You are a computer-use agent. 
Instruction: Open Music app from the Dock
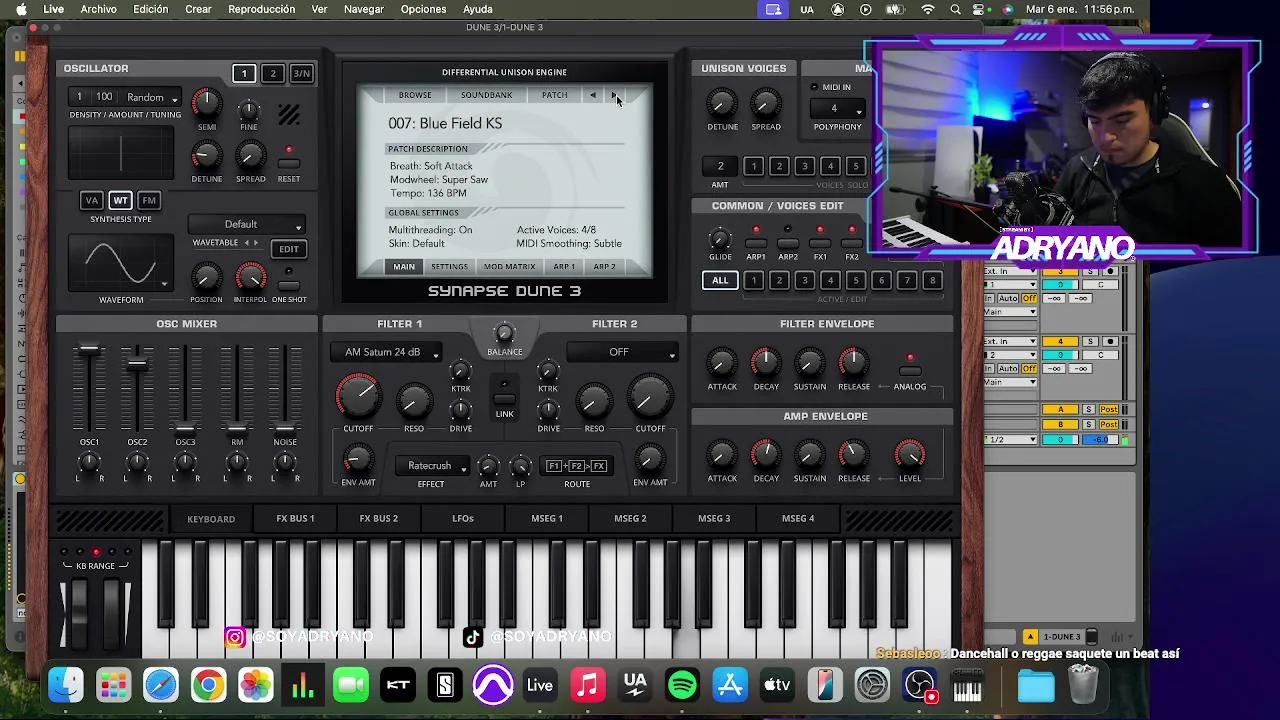pyautogui.click(x=588, y=686)
